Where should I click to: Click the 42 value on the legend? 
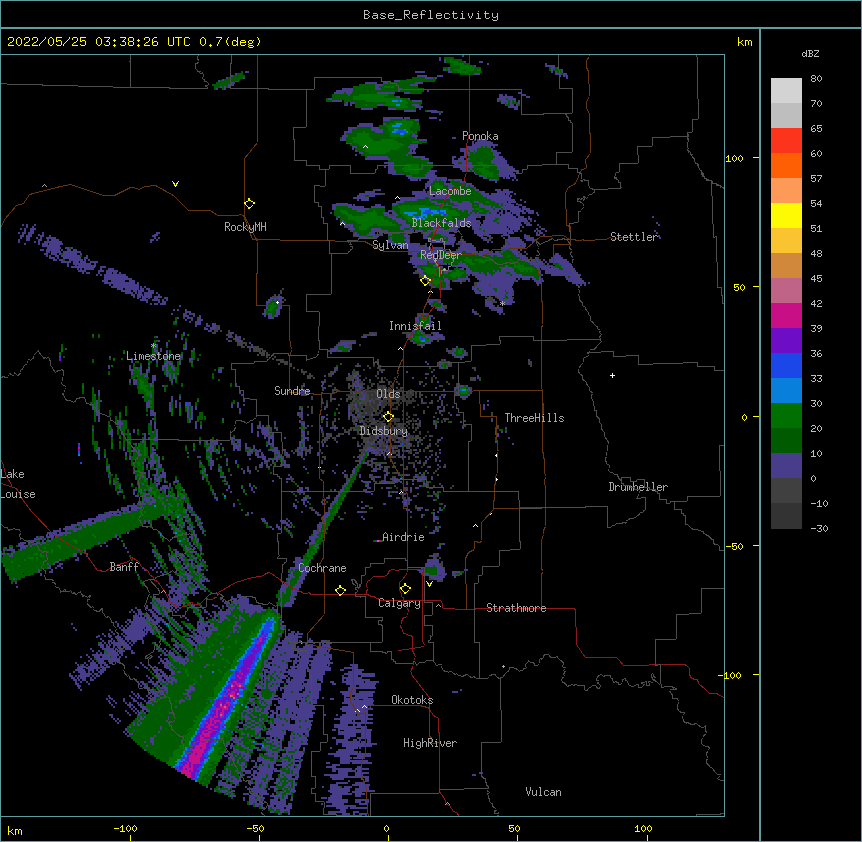pyautogui.click(x=816, y=303)
